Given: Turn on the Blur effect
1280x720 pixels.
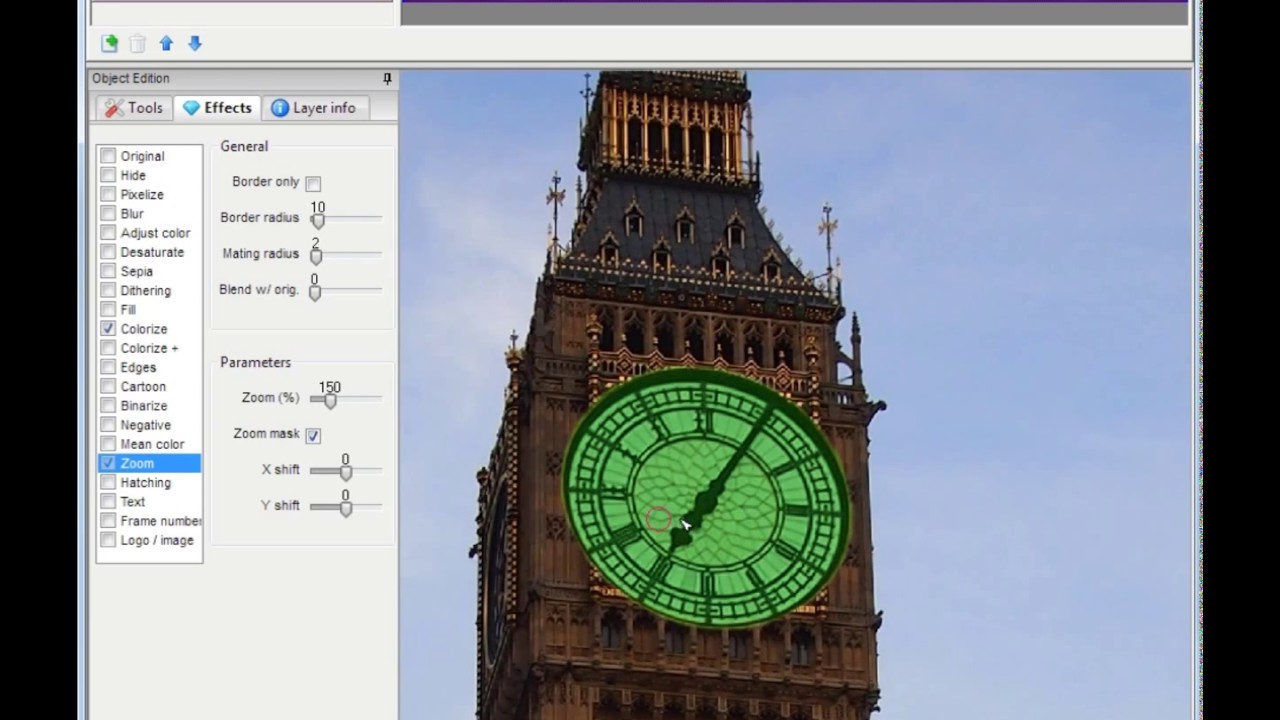Looking at the screenshot, I should pyautogui.click(x=108, y=213).
